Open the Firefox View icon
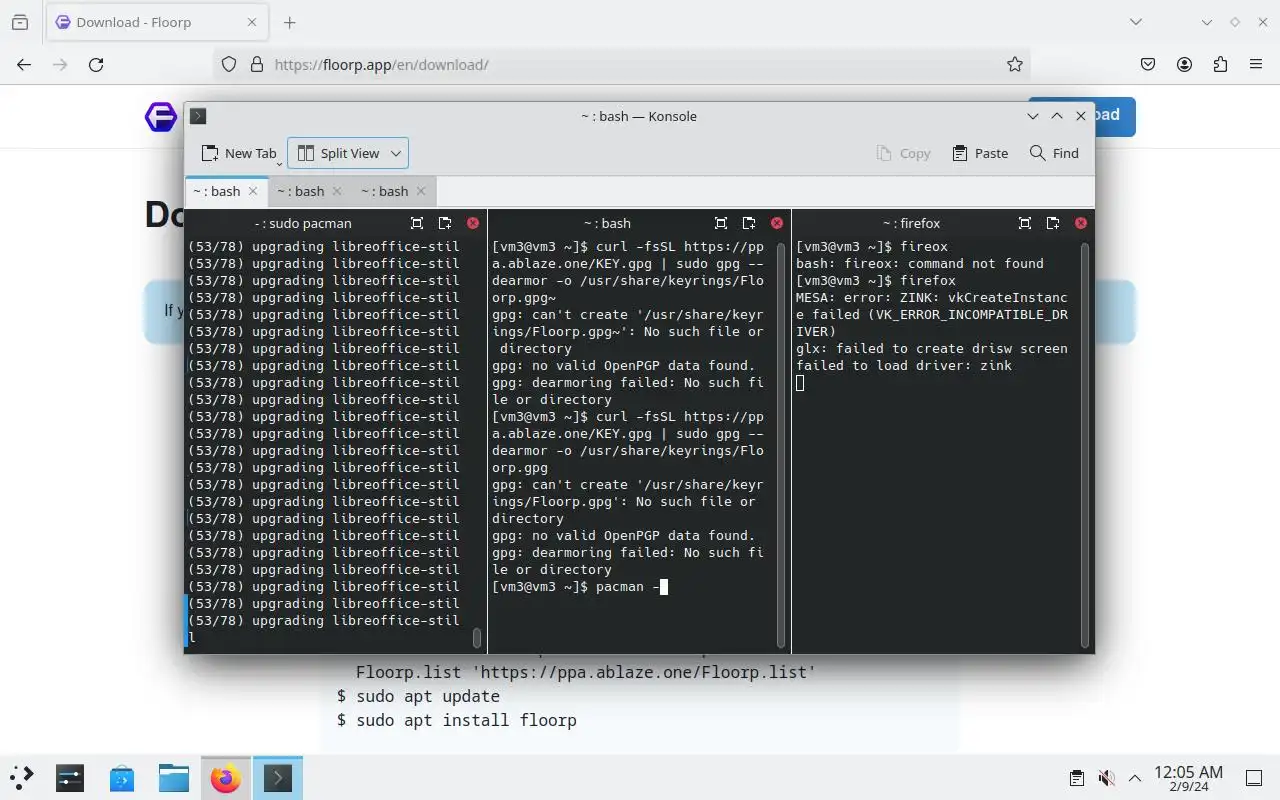 [19, 22]
